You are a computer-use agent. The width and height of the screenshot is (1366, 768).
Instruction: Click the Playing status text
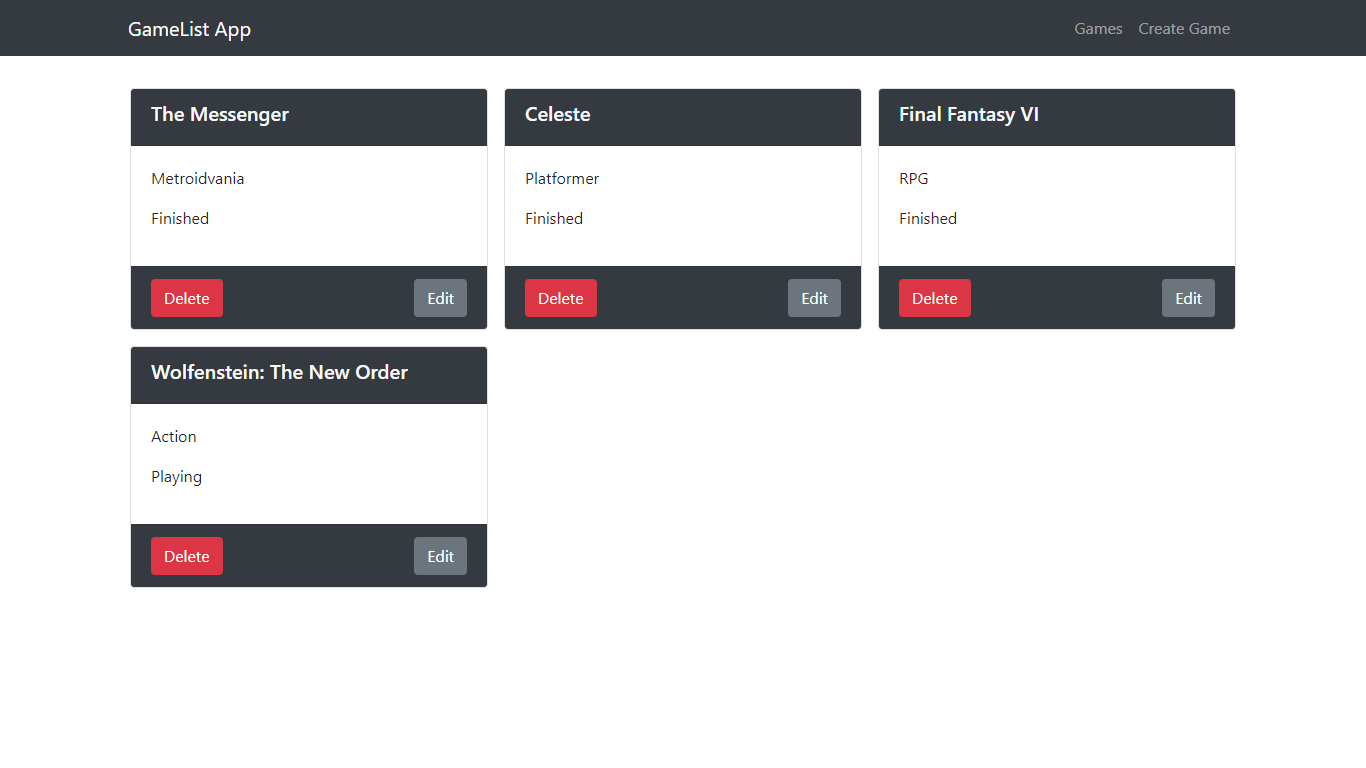point(177,477)
